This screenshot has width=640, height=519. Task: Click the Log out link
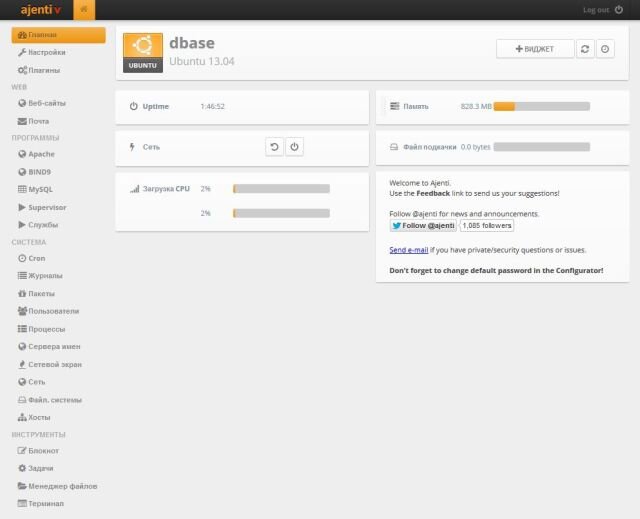click(596, 10)
